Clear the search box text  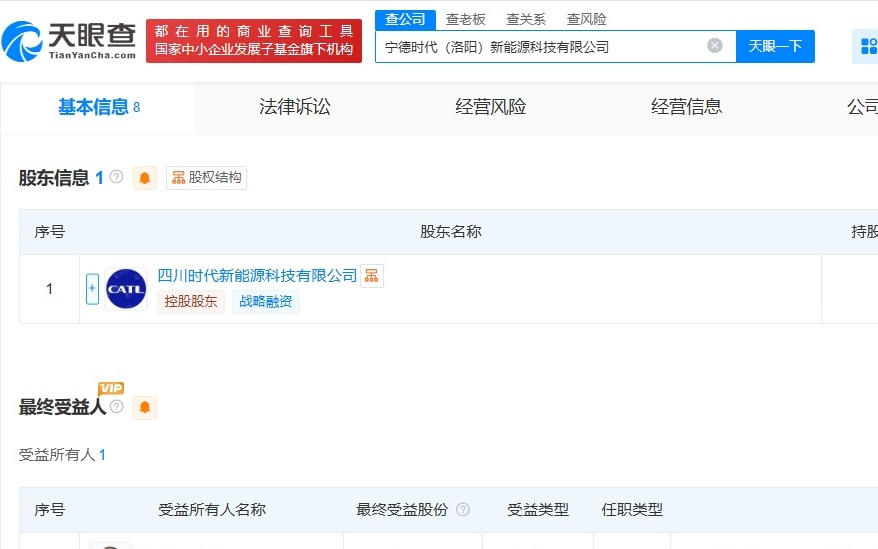point(714,46)
